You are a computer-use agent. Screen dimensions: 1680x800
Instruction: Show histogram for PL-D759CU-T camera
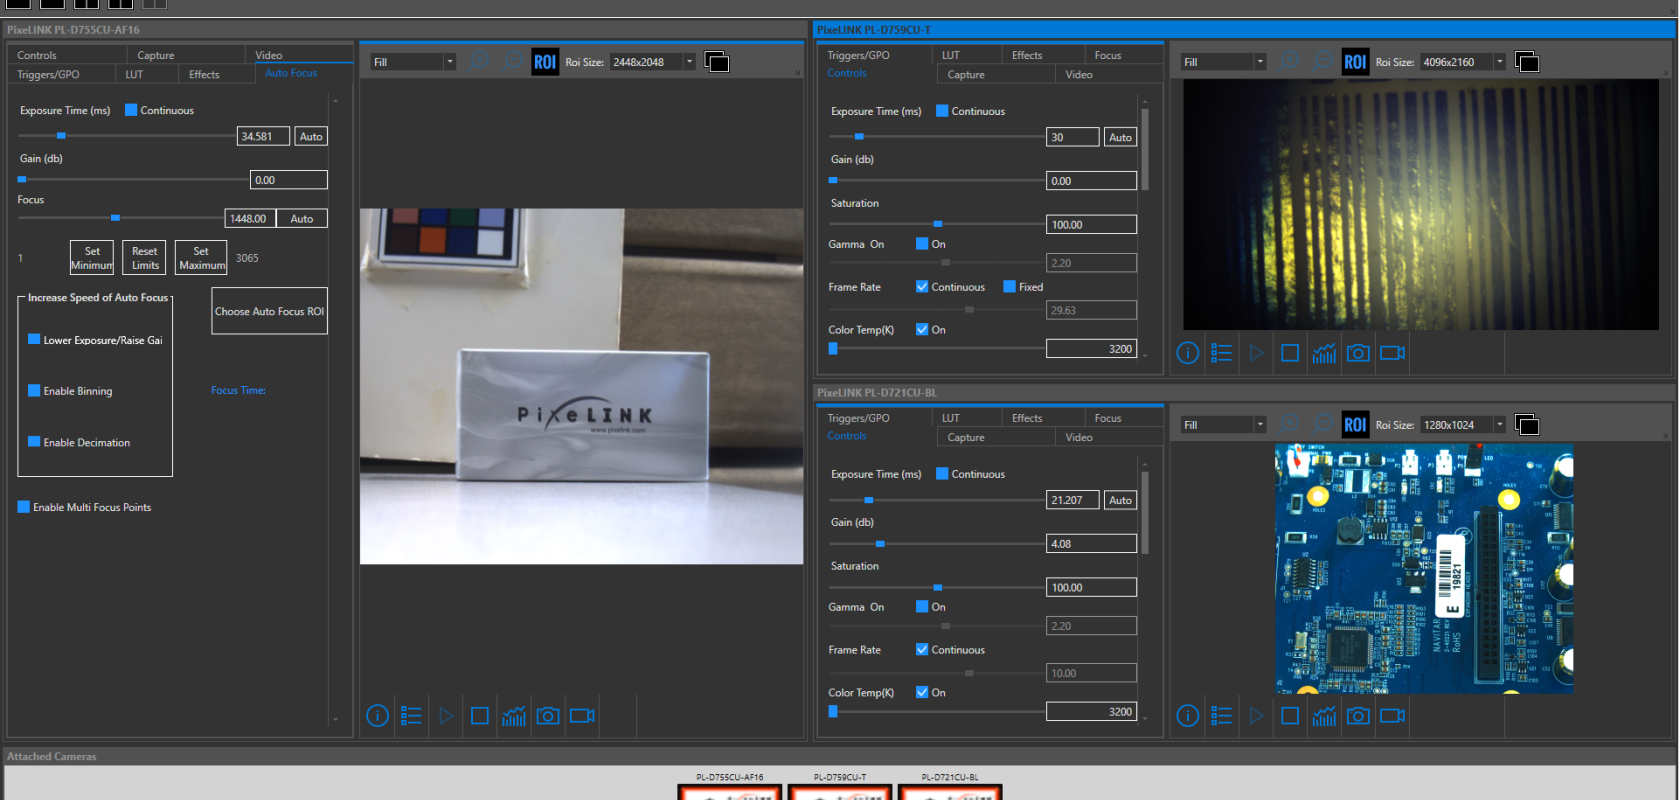pos(1324,353)
